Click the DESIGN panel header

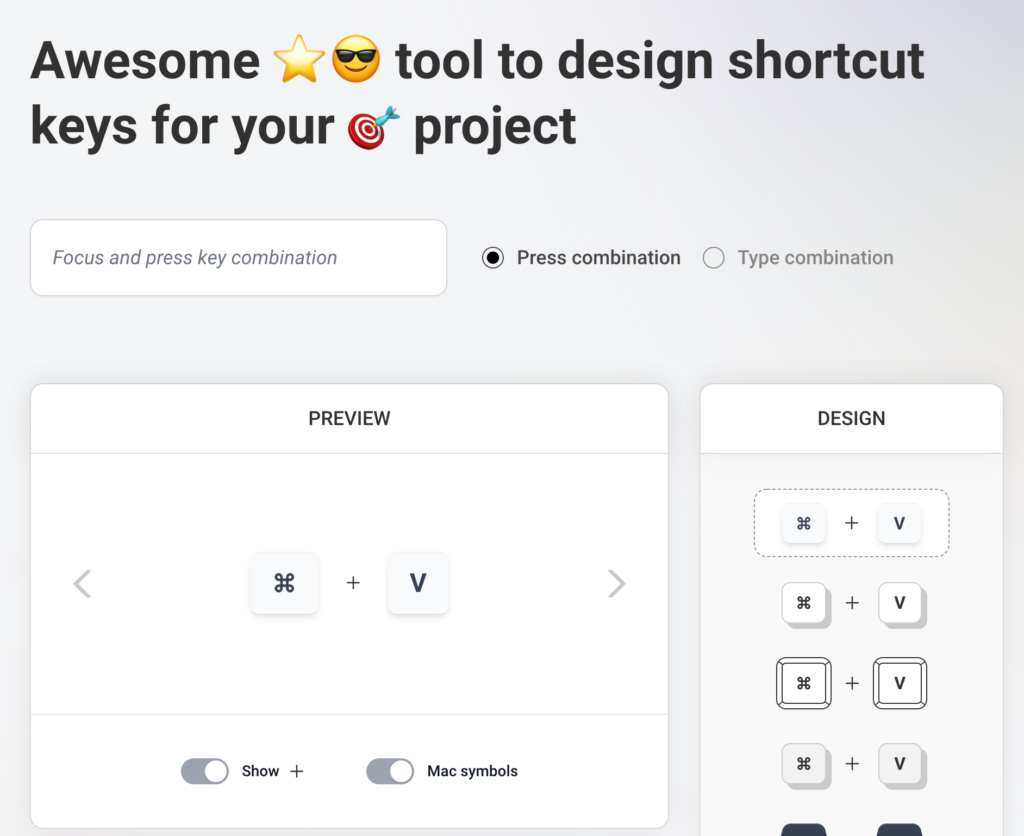[851, 418]
